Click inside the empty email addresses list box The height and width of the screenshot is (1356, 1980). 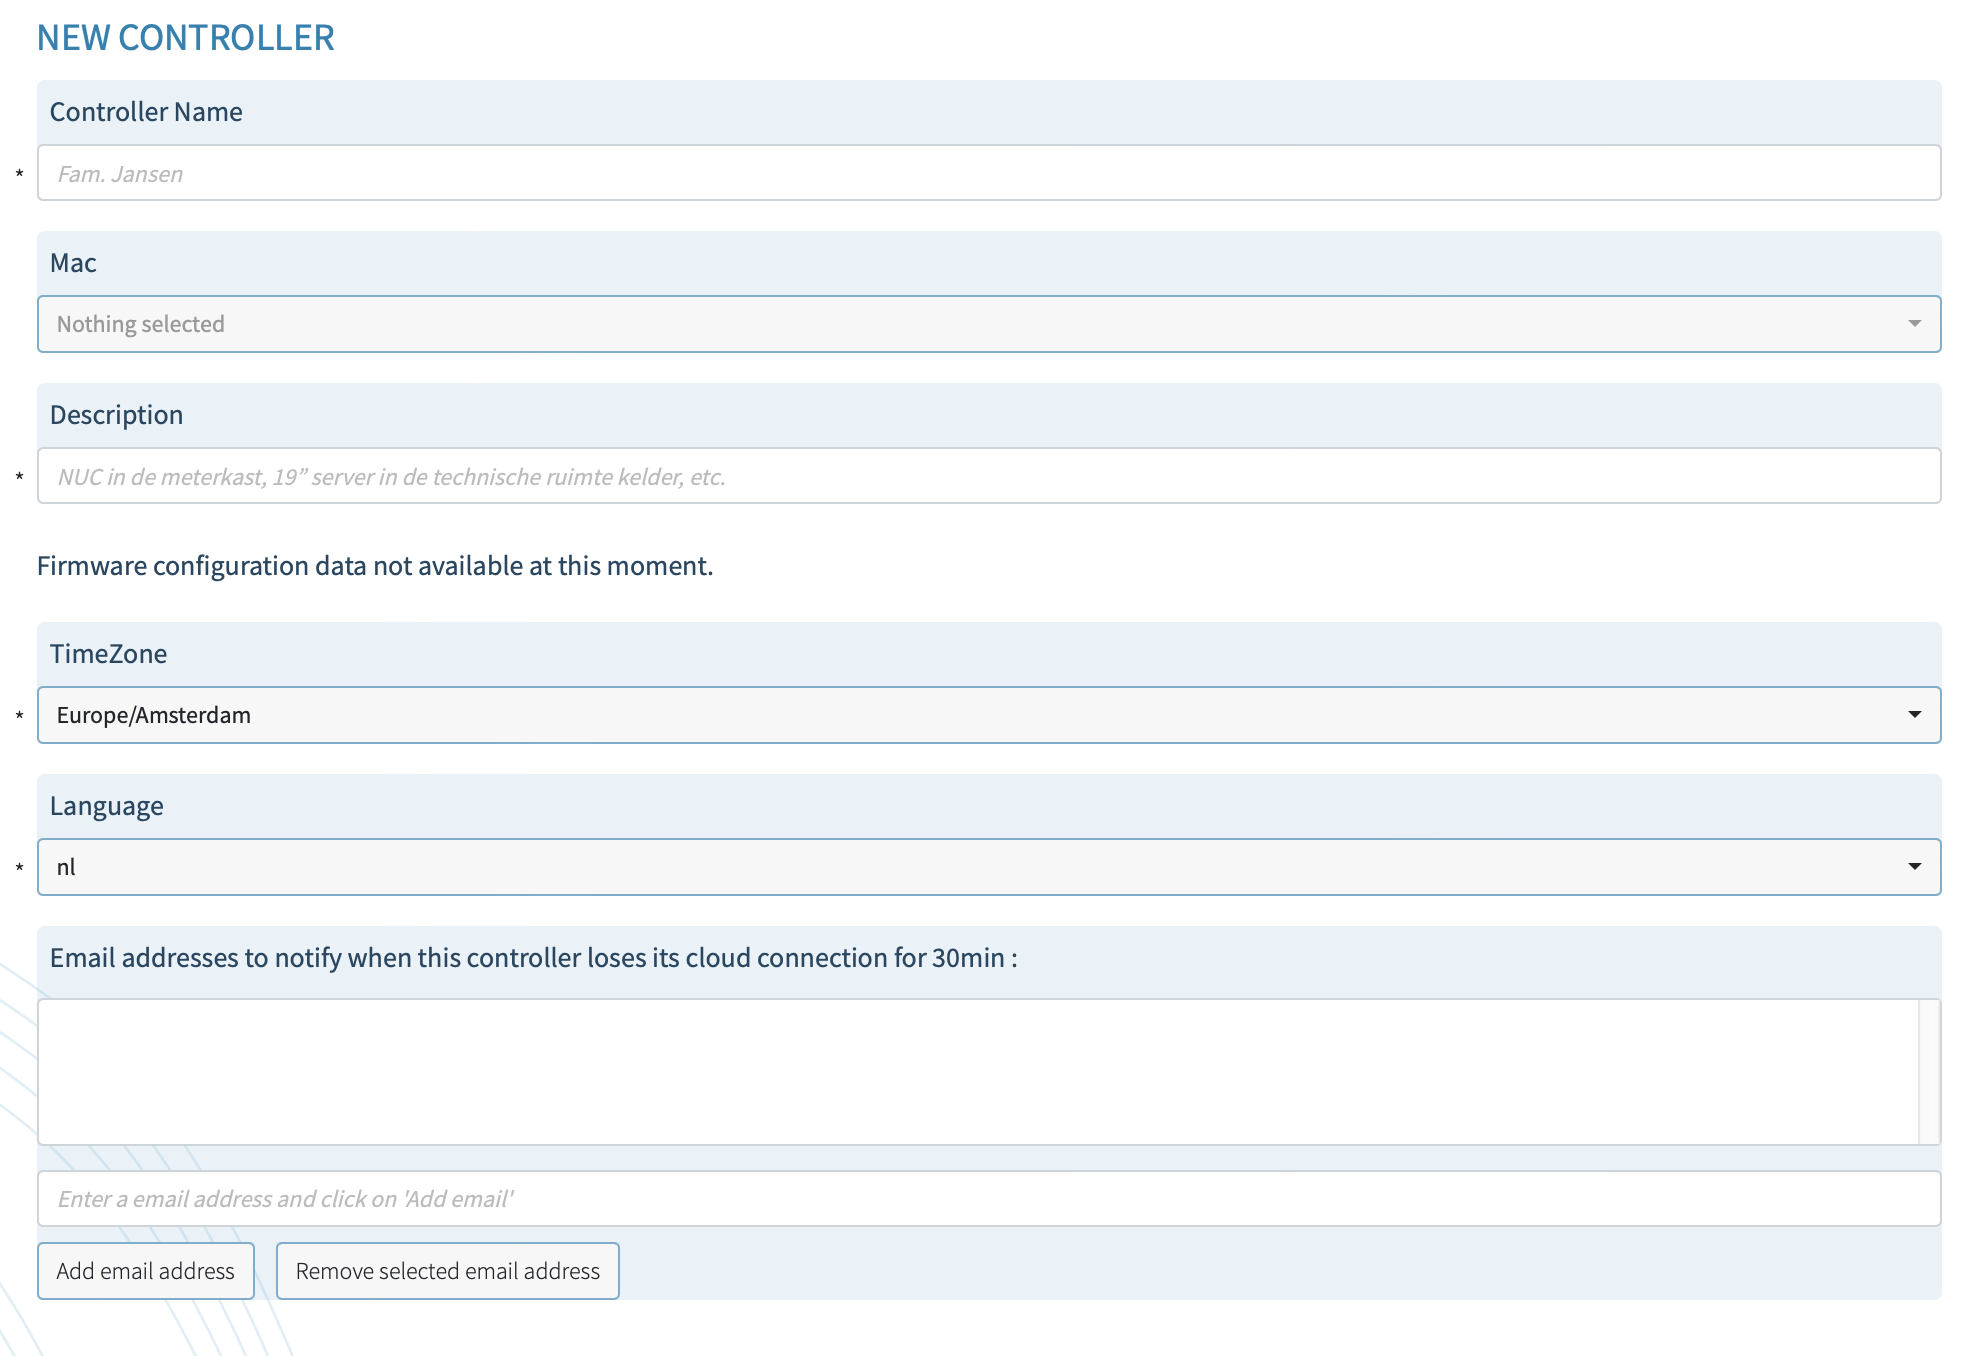[x=976, y=1071]
